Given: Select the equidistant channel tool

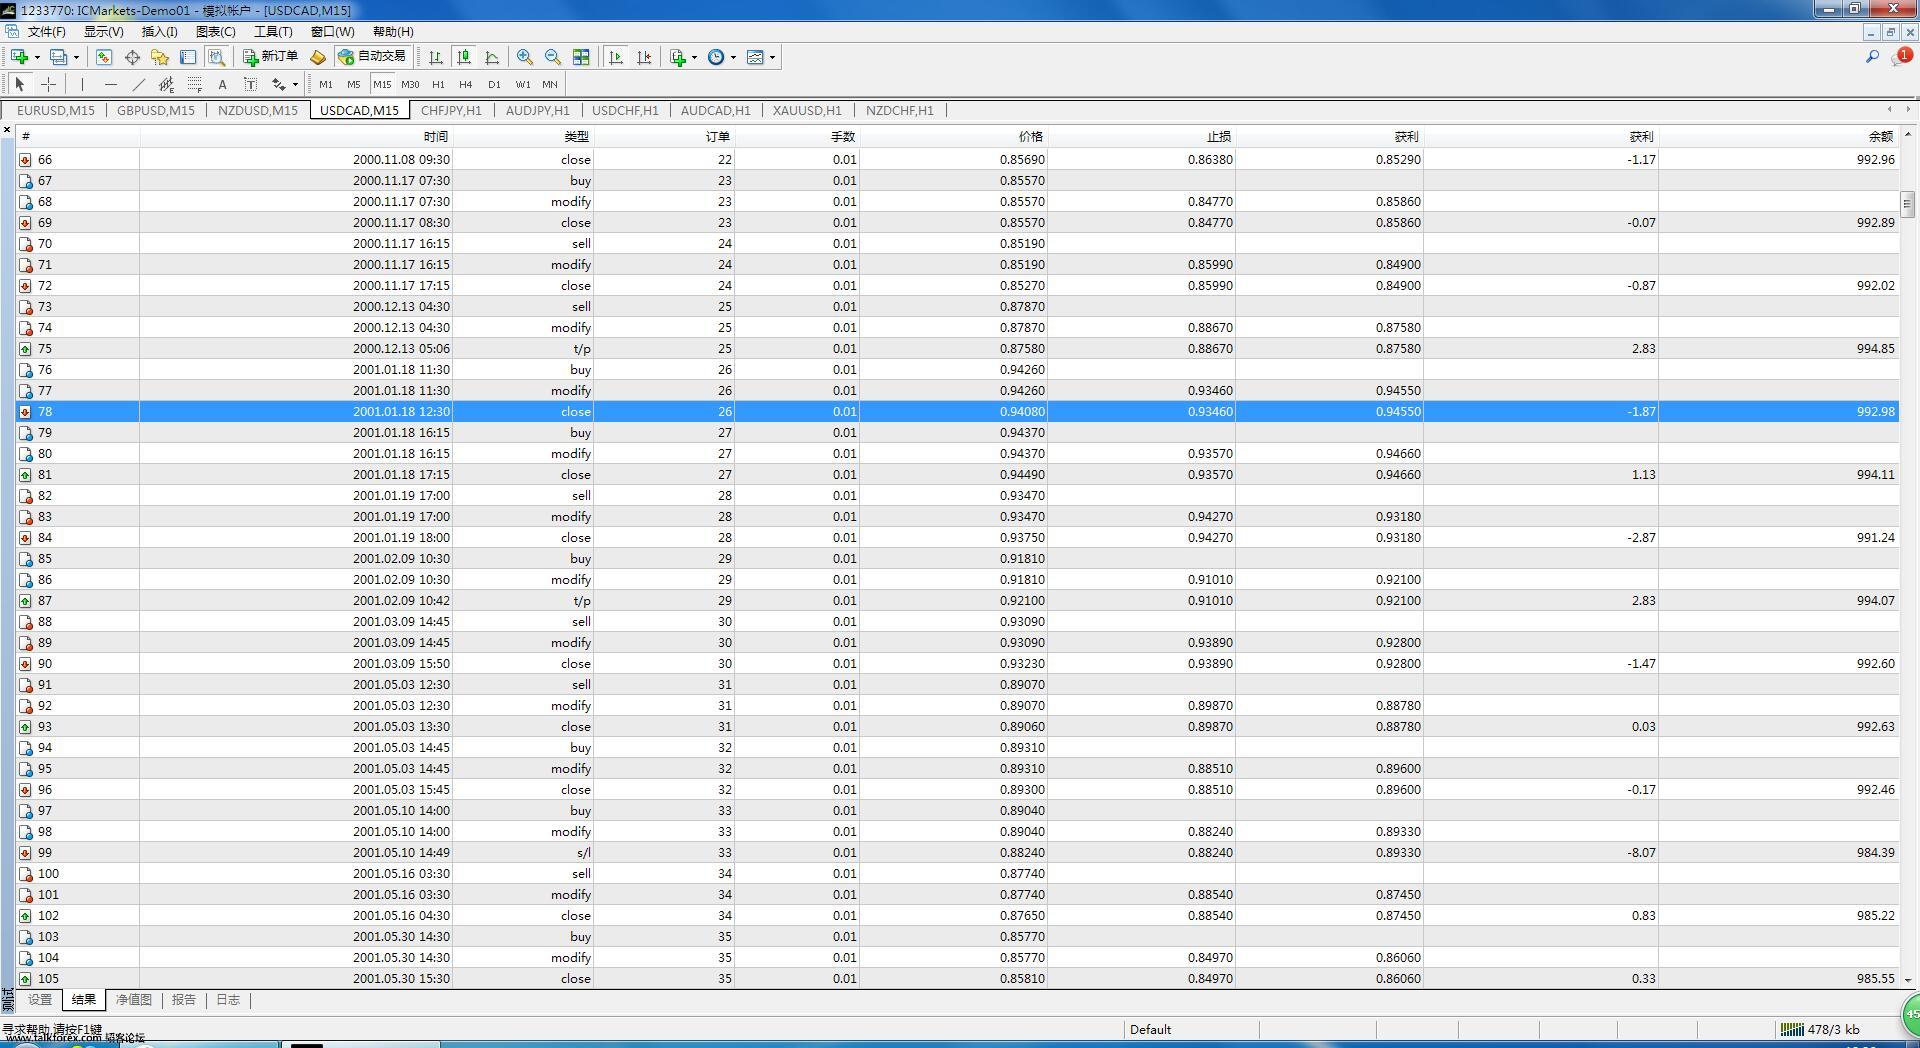Looking at the screenshot, I should [166, 84].
